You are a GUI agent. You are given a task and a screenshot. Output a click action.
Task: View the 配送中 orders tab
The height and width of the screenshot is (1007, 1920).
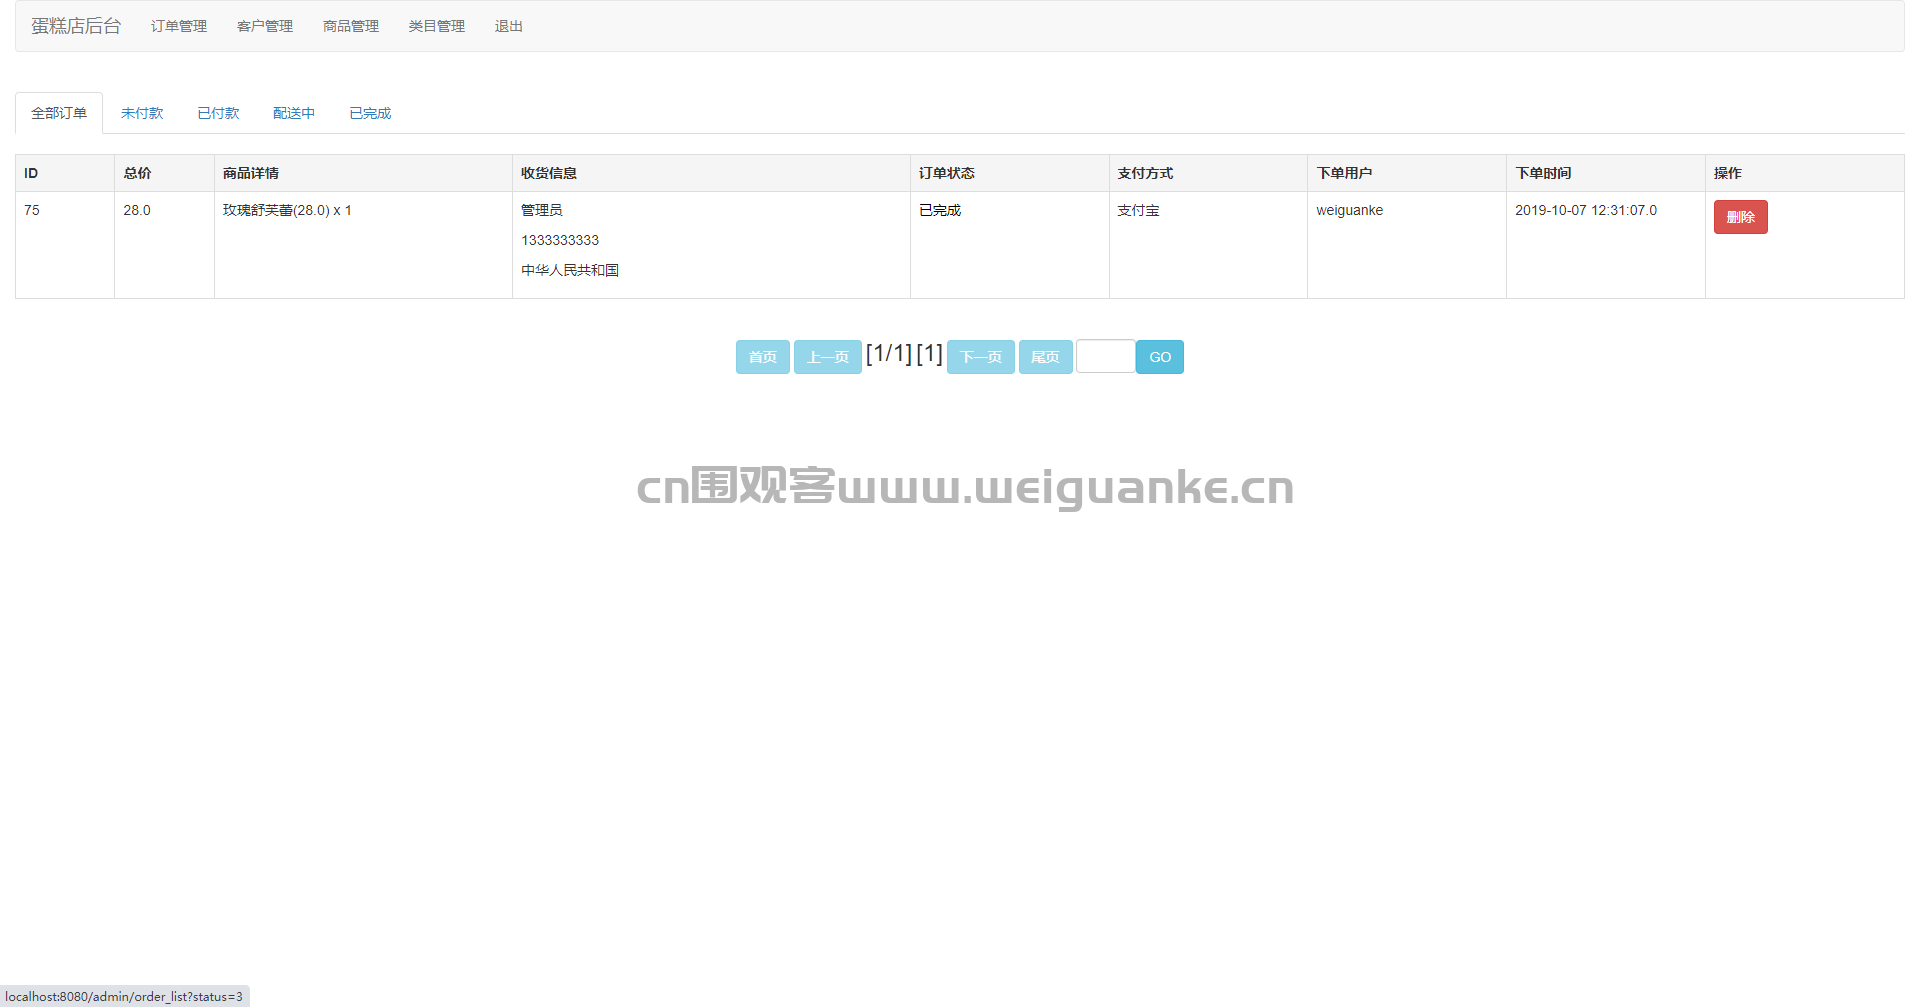tap(294, 113)
